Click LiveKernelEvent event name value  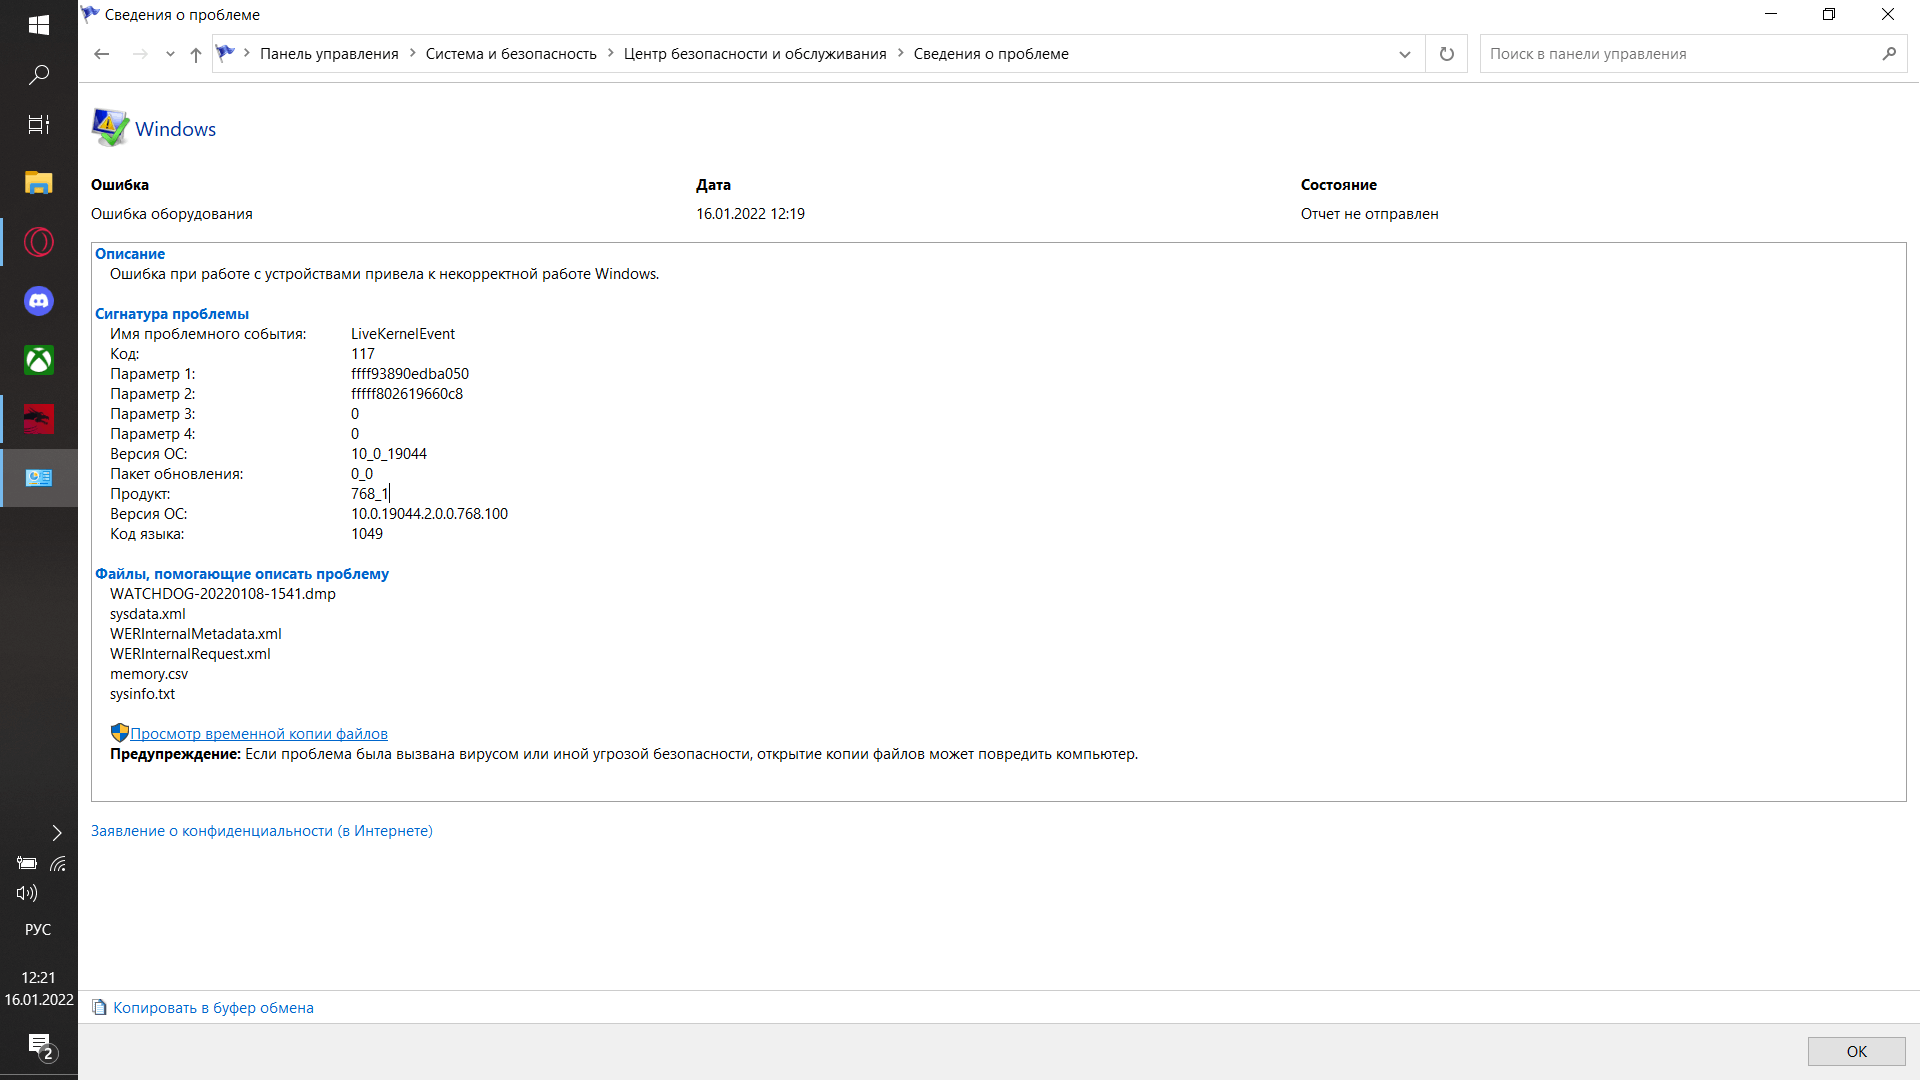403,334
